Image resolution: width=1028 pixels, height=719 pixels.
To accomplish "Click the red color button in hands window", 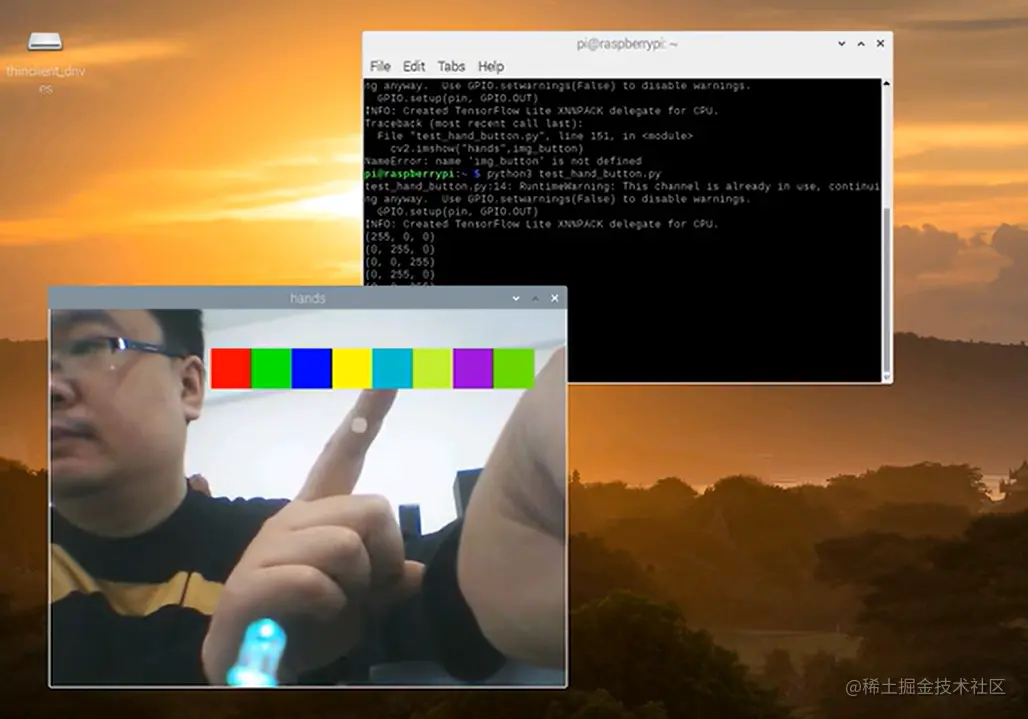I will pos(231,368).
